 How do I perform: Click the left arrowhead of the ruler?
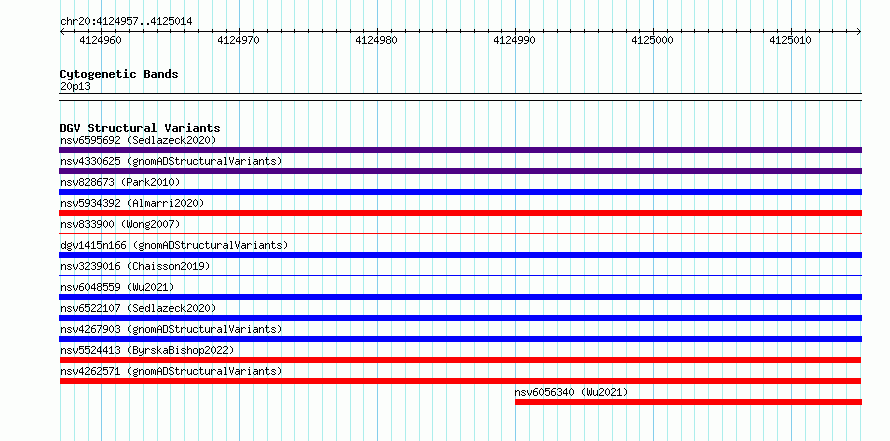[x=62, y=32]
